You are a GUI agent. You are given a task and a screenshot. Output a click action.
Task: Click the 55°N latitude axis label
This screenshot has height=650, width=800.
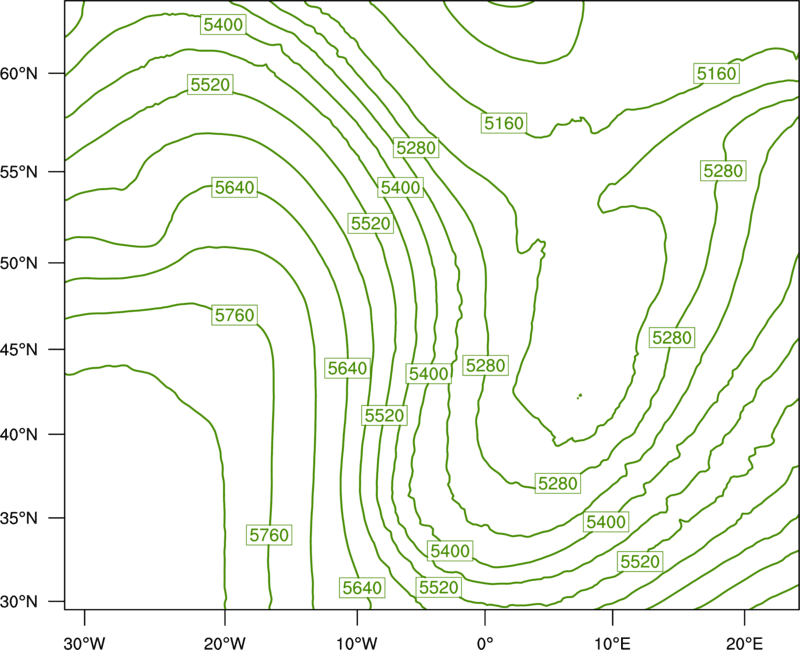coord(19,172)
